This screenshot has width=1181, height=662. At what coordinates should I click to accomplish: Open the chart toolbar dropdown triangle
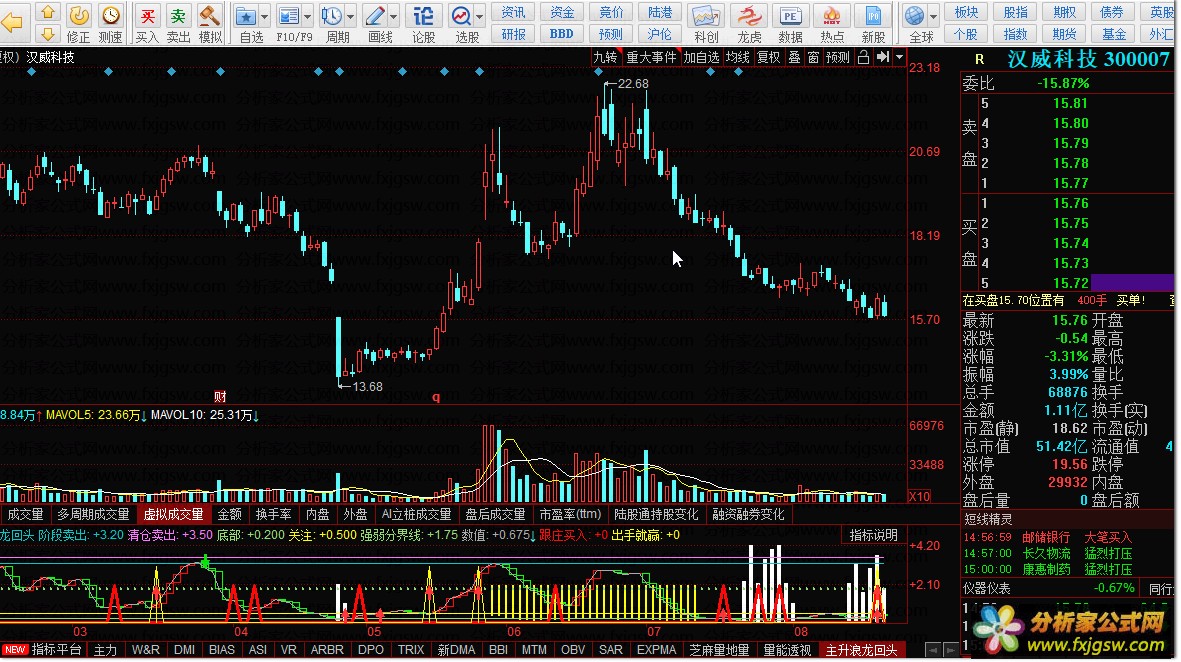click(x=899, y=57)
